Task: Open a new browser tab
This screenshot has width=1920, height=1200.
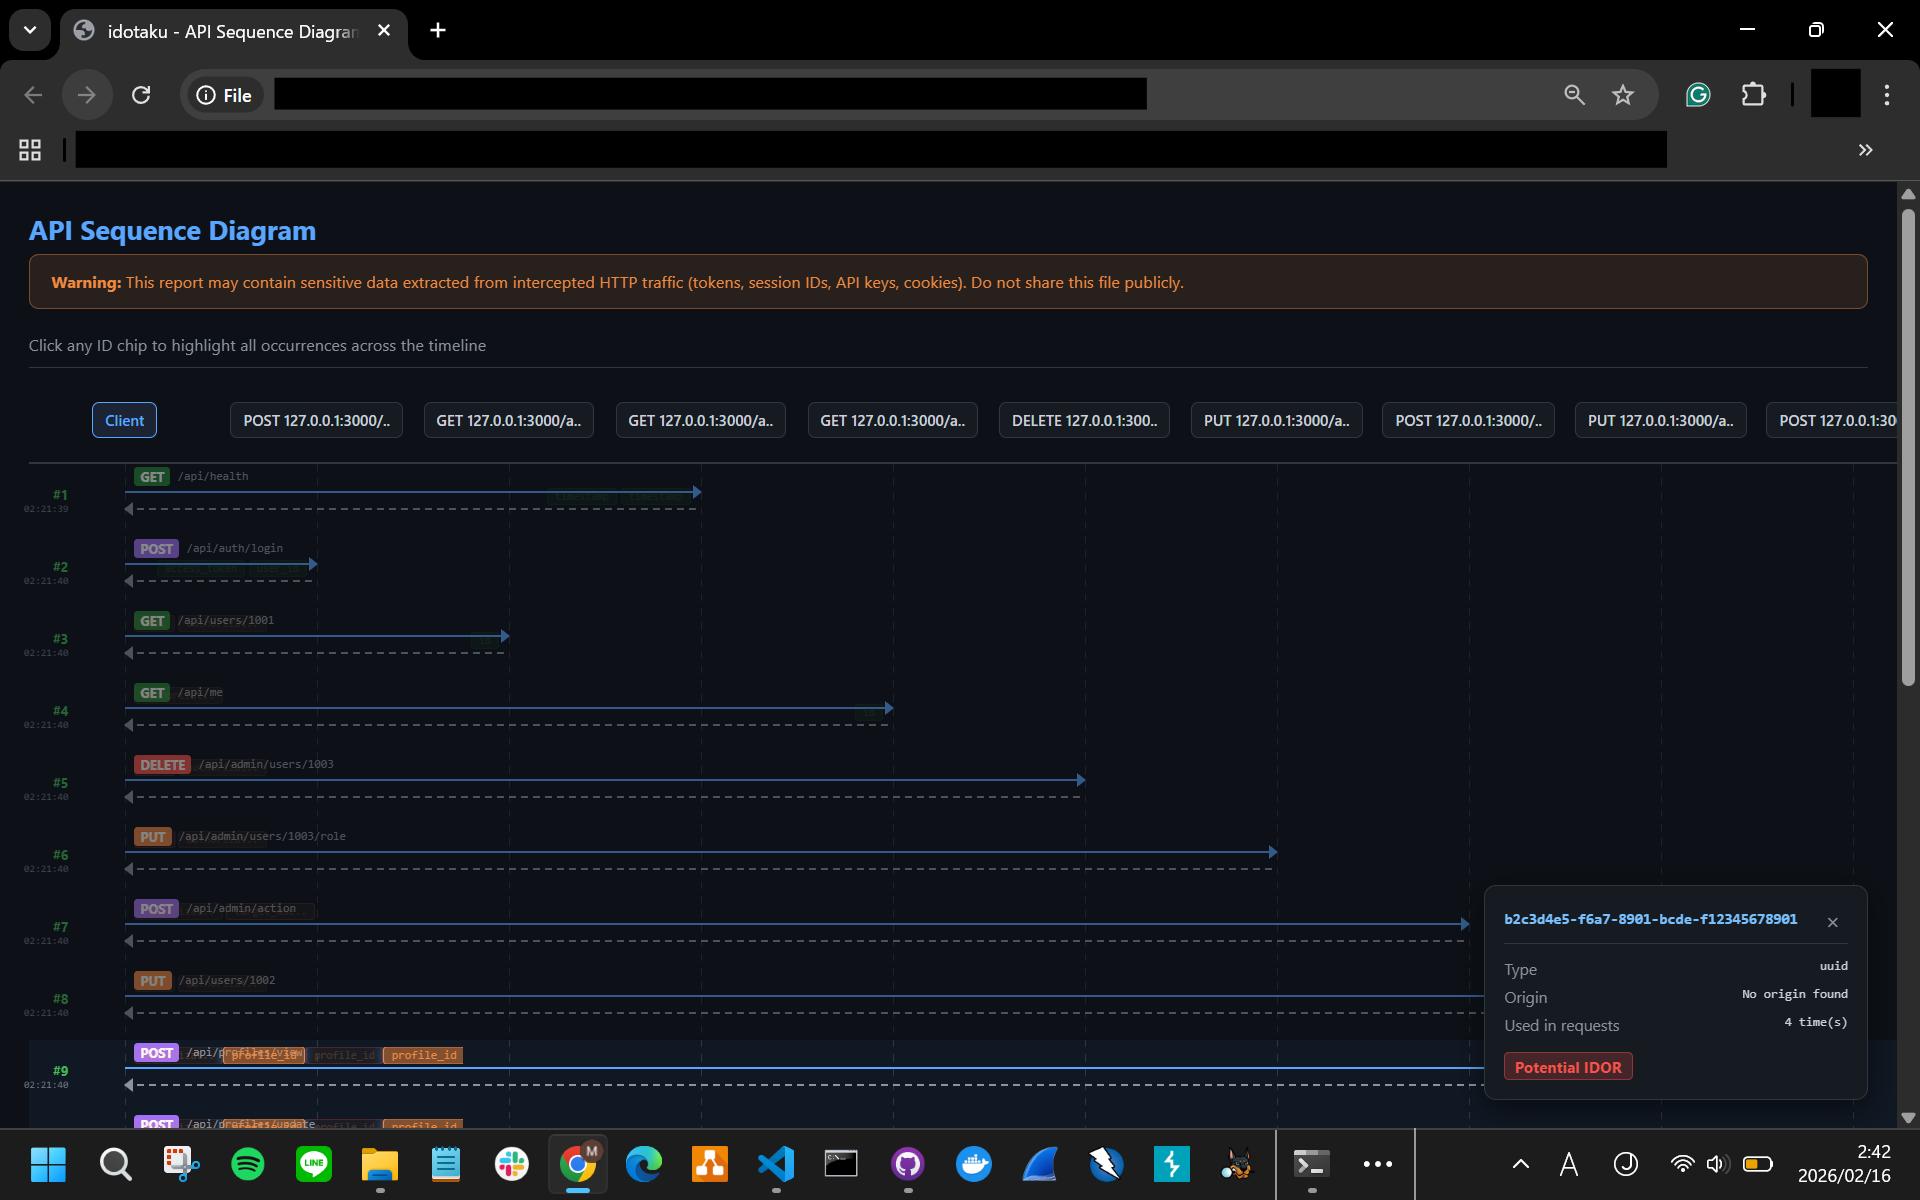Action: coord(438,30)
